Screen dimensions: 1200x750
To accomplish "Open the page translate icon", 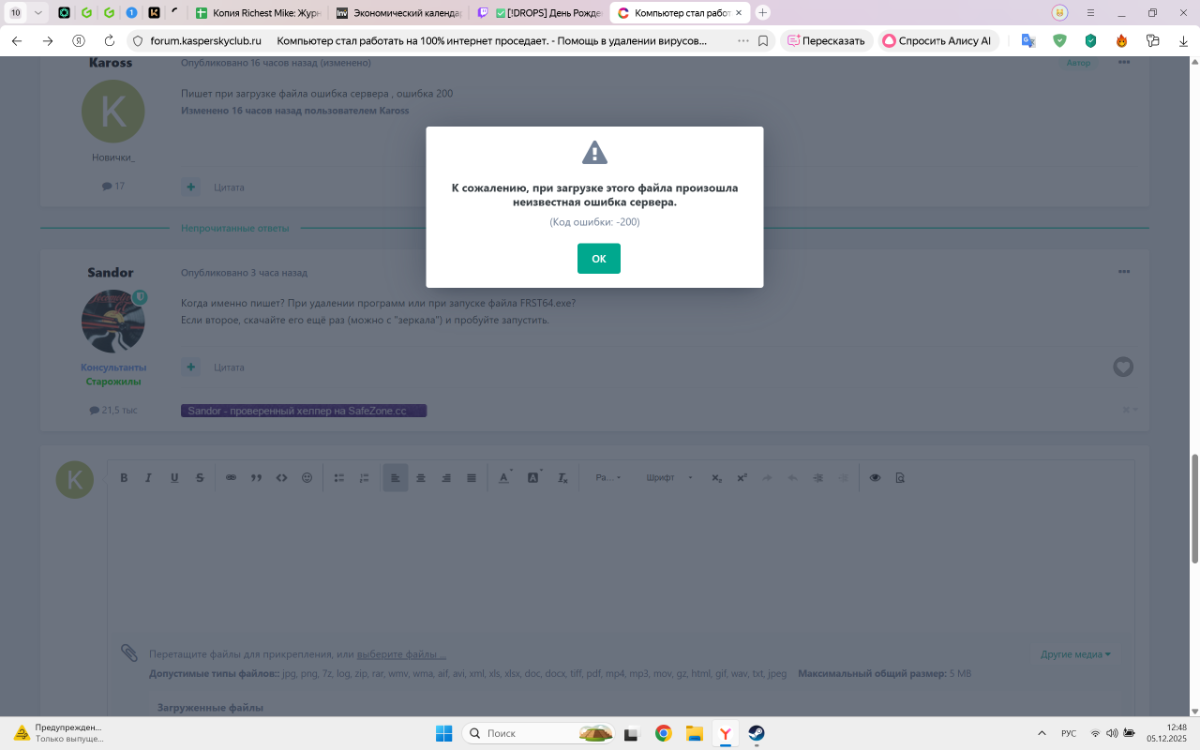I will 1028,41.
